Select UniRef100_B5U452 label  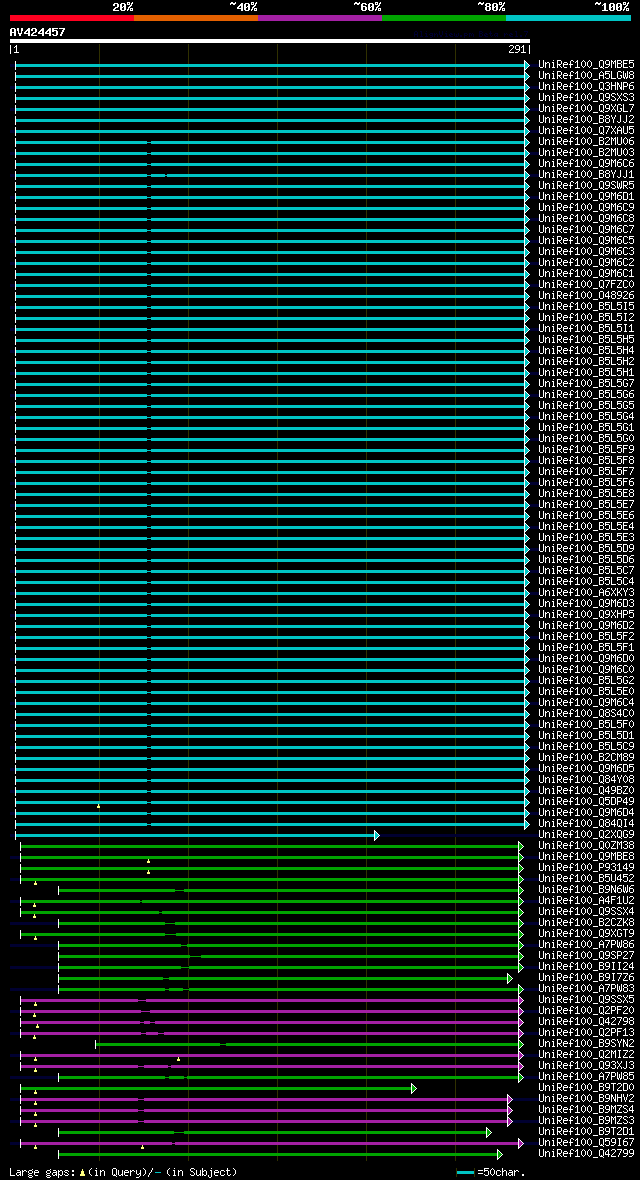pyautogui.click(x=587, y=877)
